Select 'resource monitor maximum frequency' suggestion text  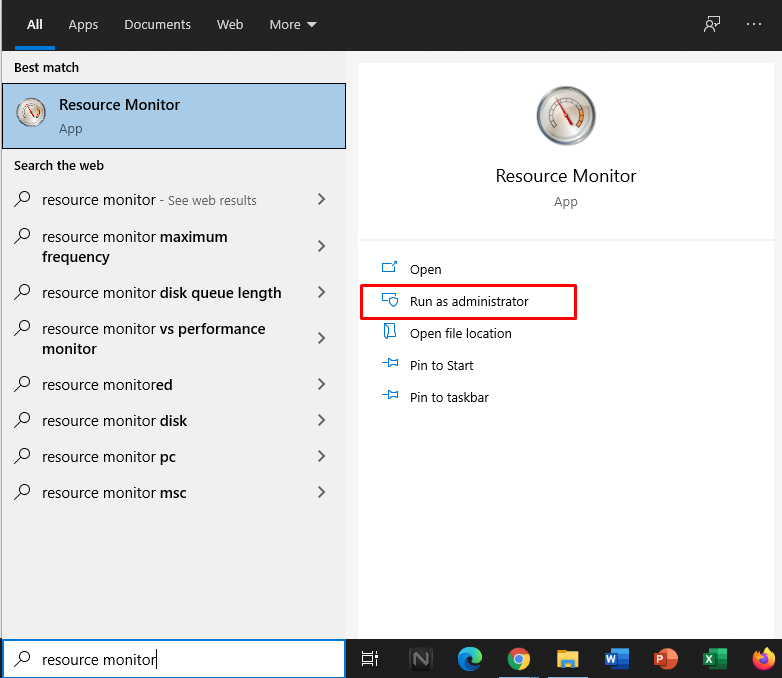coord(135,246)
